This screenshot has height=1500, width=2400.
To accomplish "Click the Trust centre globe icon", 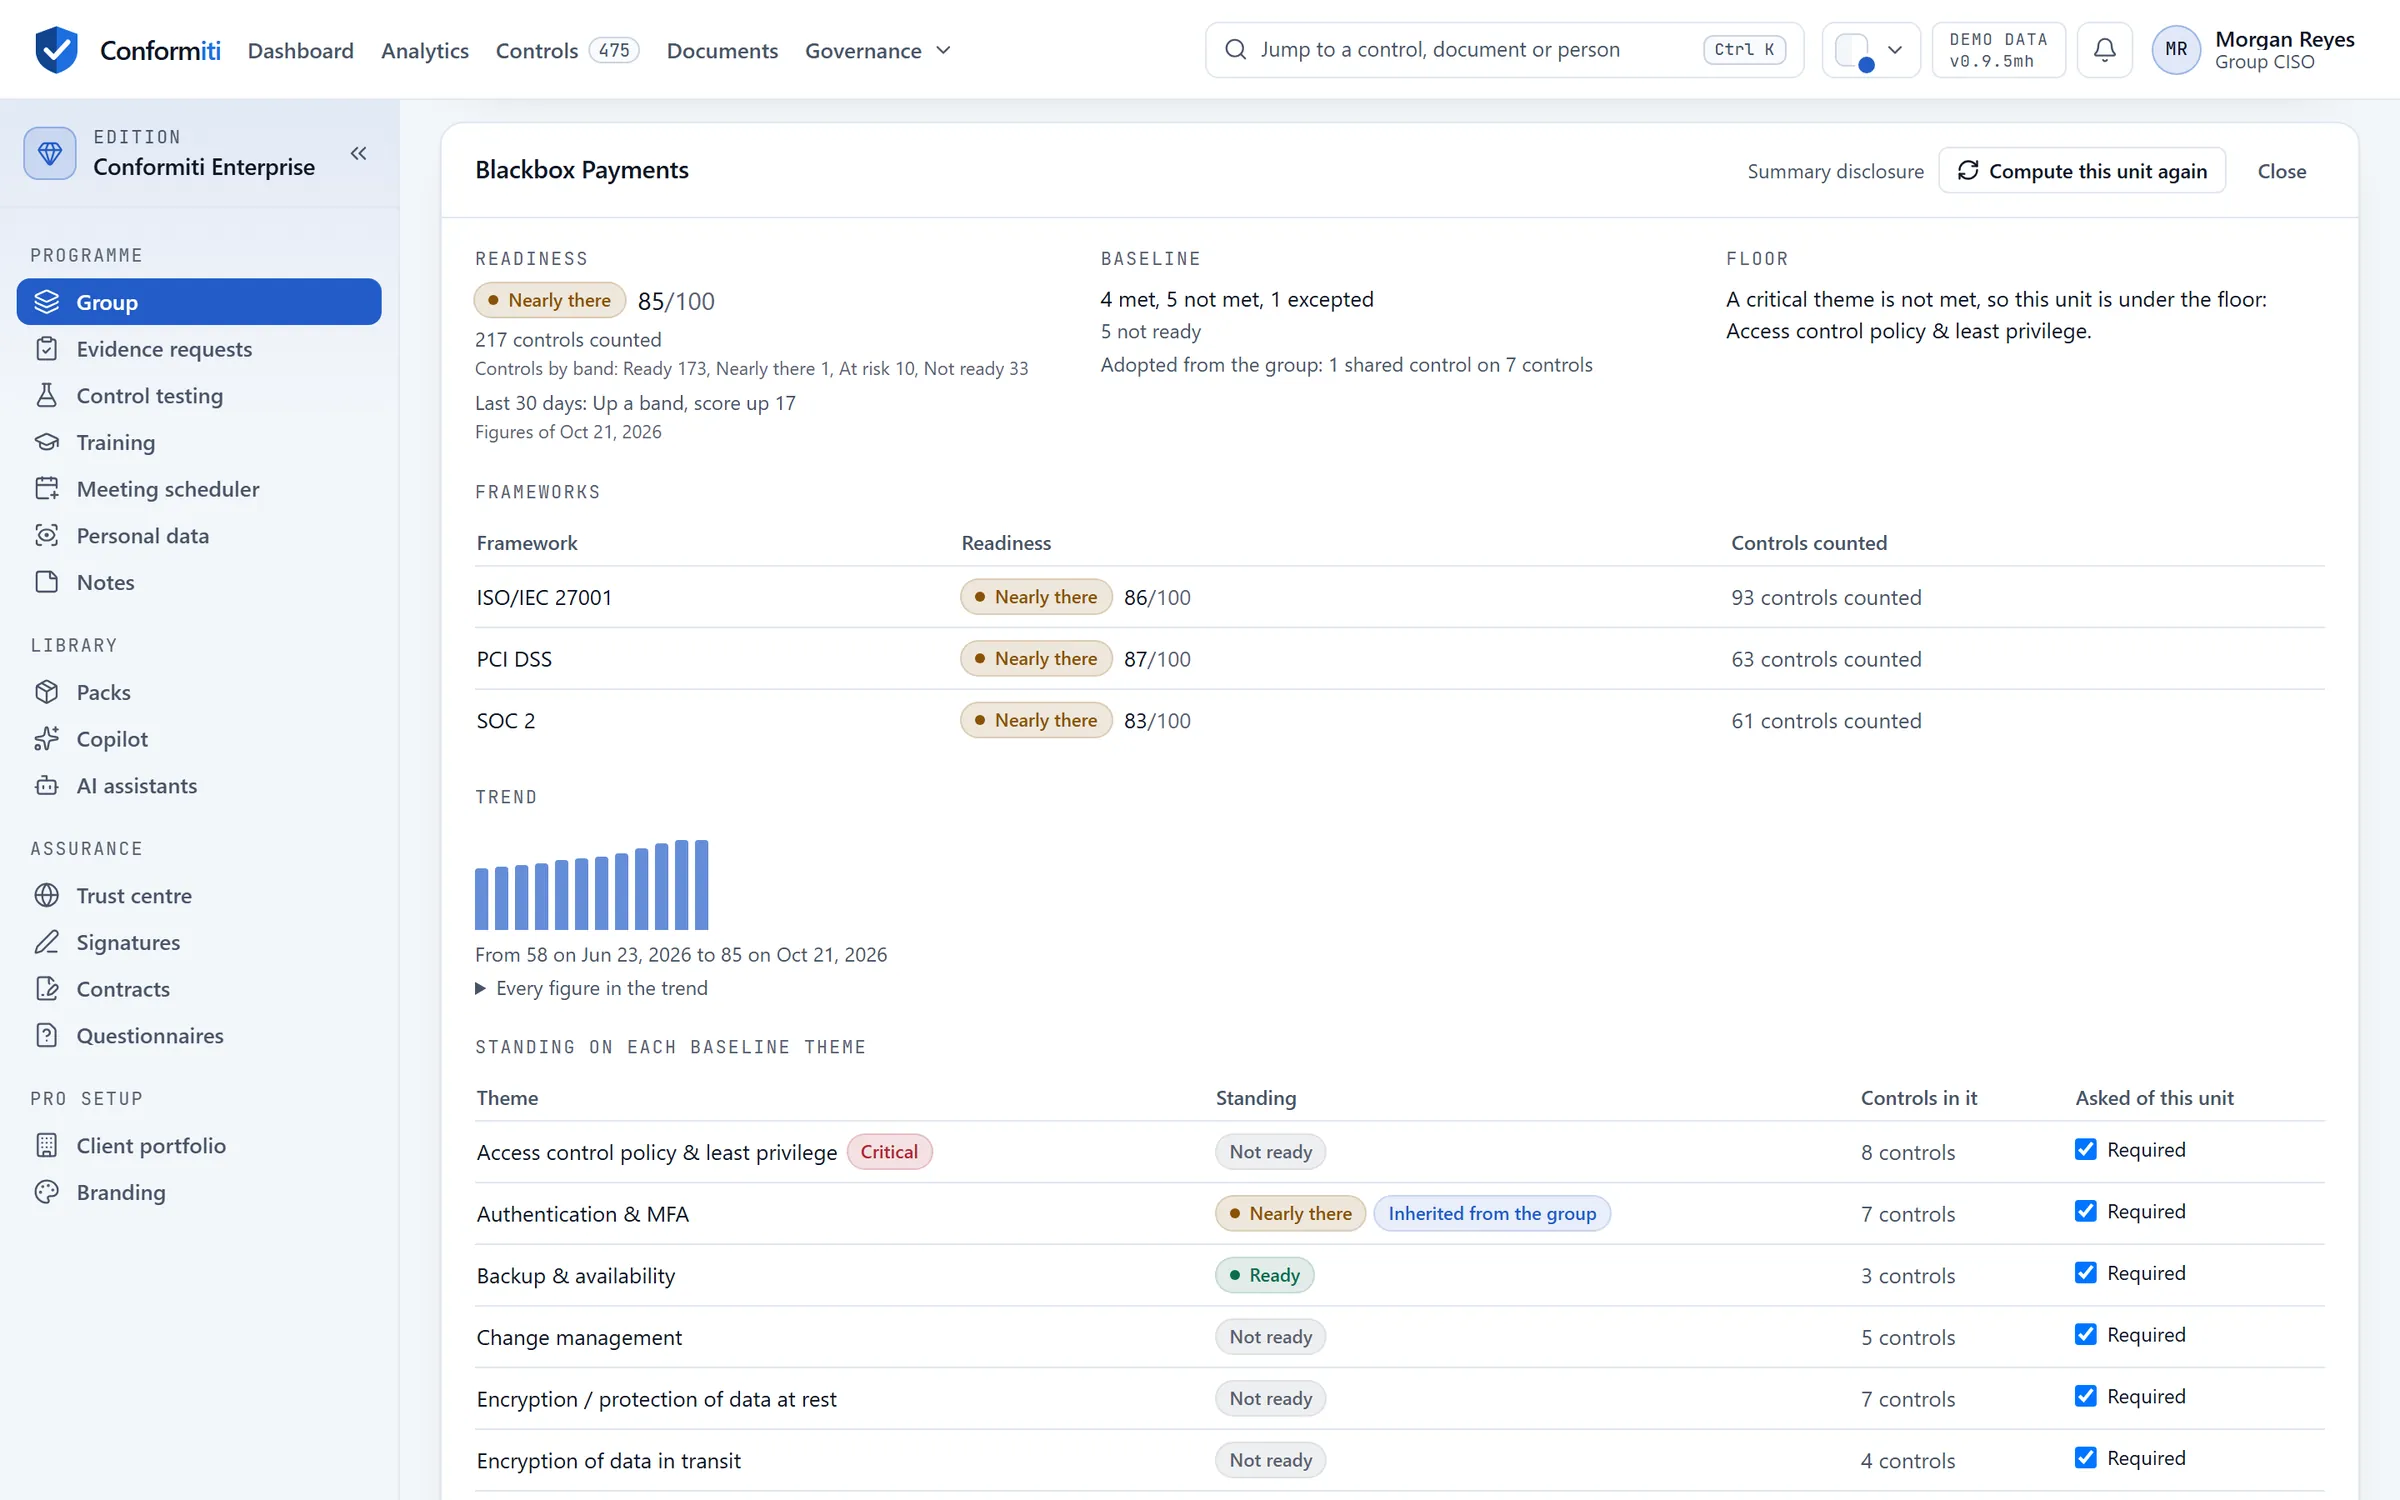I will pyautogui.click(x=47, y=895).
